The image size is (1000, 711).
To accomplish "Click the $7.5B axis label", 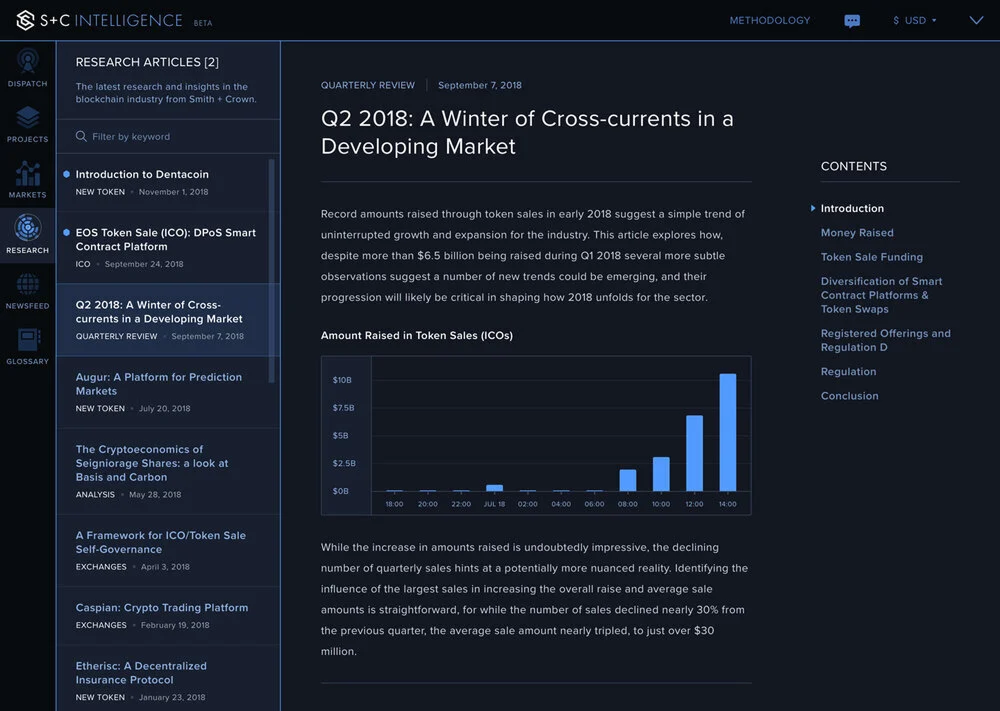I will pos(343,408).
